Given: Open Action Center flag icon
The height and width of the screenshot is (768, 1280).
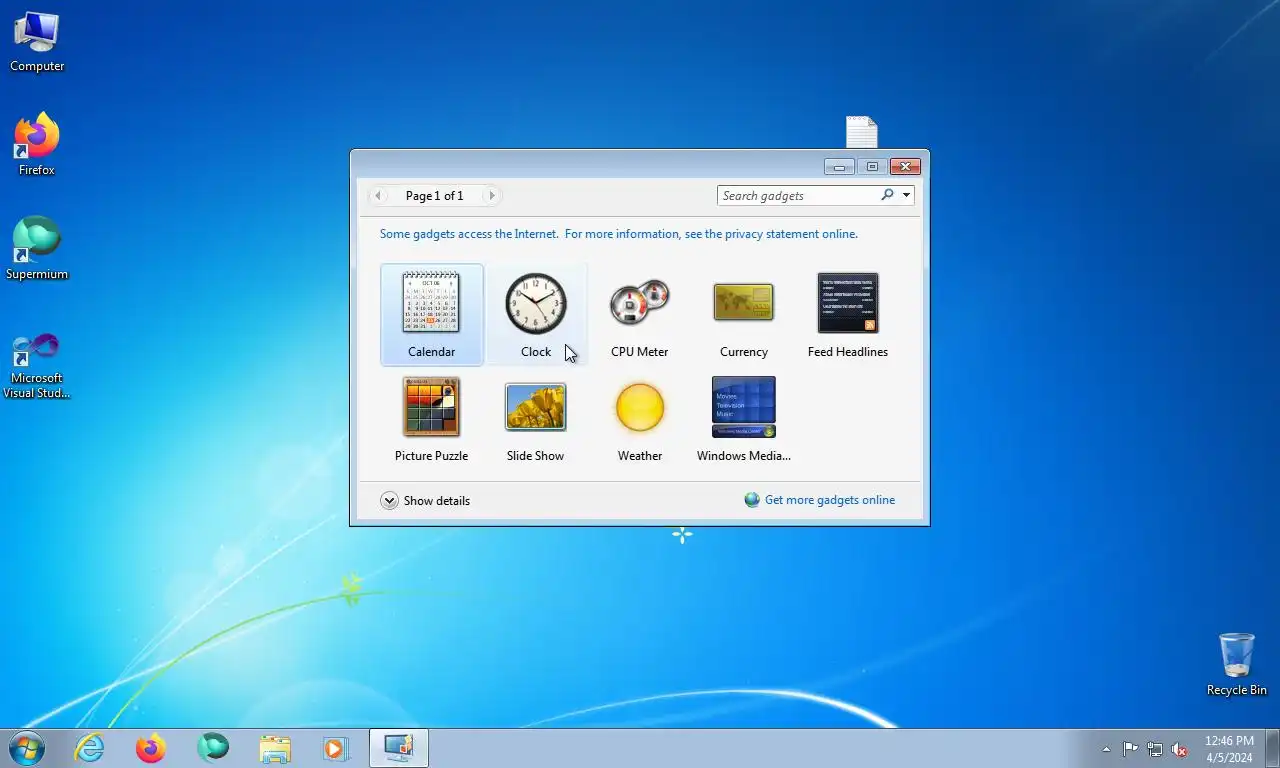Looking at the screenshot, I should tap(1130, 749).
